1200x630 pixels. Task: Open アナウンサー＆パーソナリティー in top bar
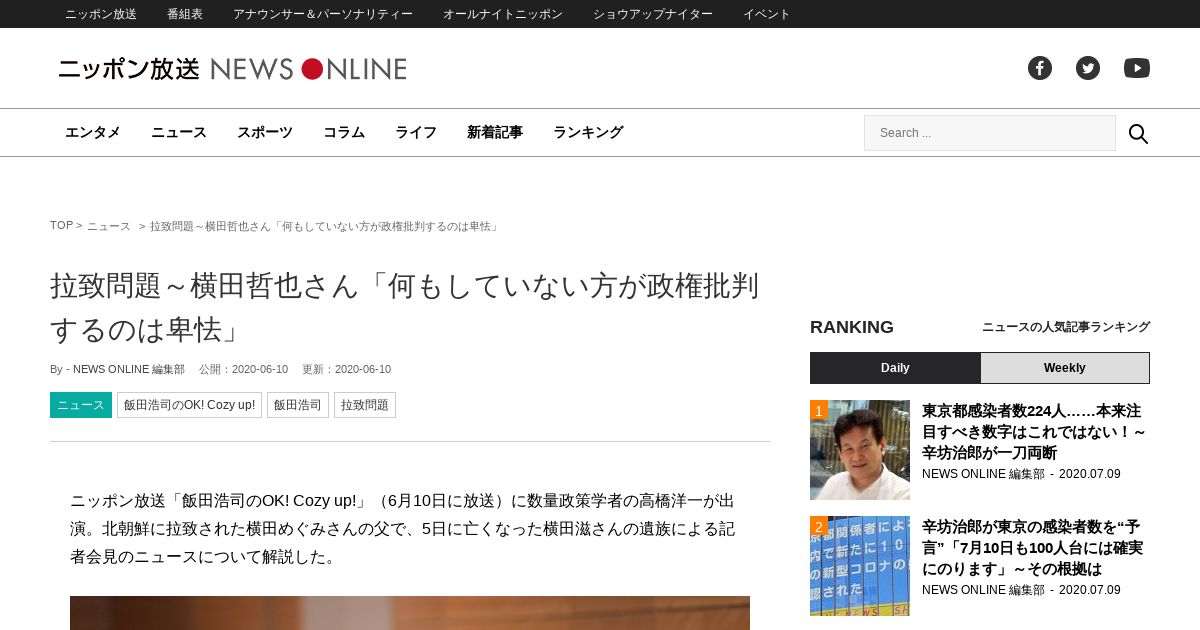click(x=323, y=14)
